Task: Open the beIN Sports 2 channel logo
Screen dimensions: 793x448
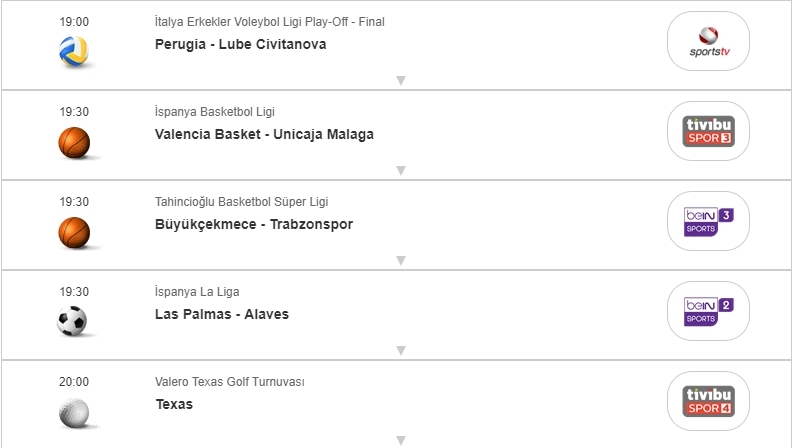Action: [x=708, y=311]
